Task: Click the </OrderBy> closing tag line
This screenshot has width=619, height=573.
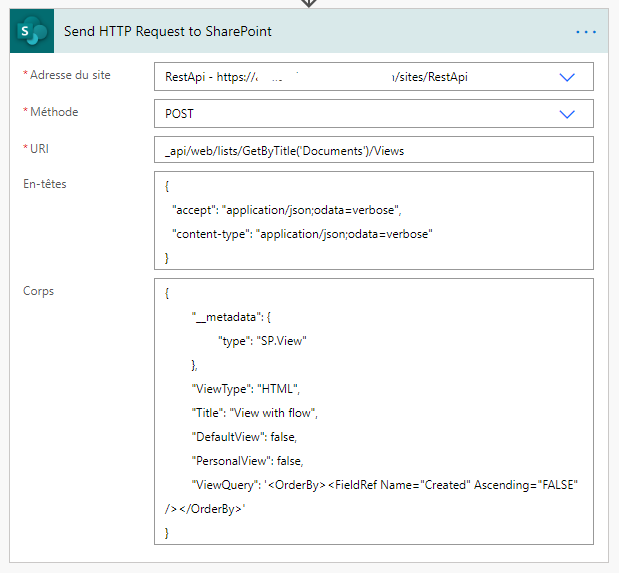Action: click(205, 509)
